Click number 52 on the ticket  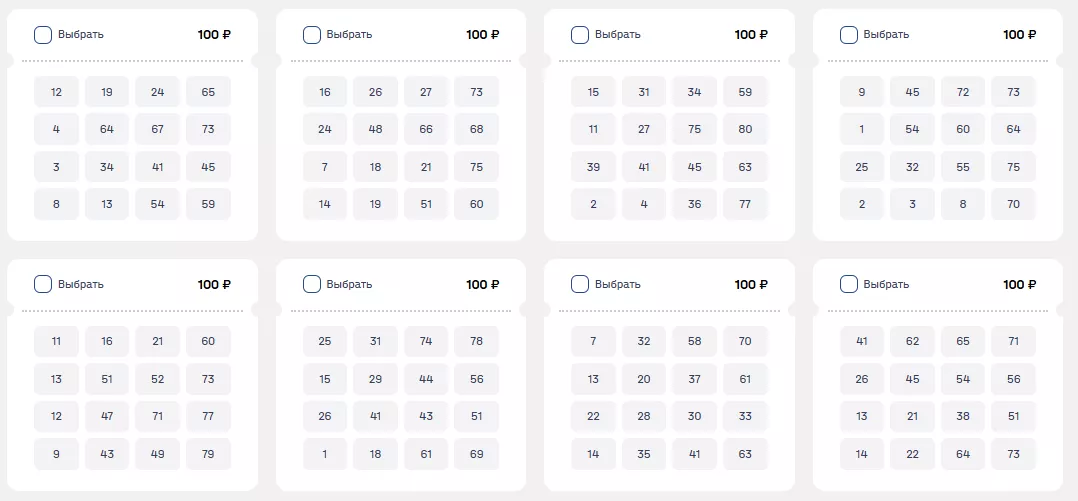tap(158, 379)
